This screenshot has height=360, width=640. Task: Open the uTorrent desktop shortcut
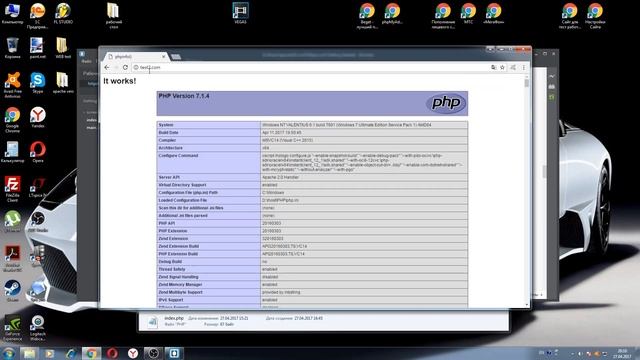tap(12, 221)
